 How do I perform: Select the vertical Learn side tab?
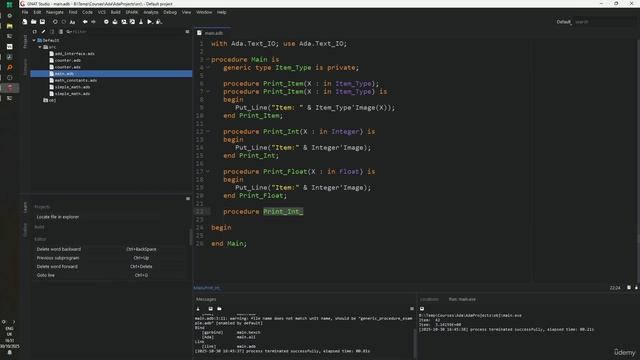tap(25, 207)
